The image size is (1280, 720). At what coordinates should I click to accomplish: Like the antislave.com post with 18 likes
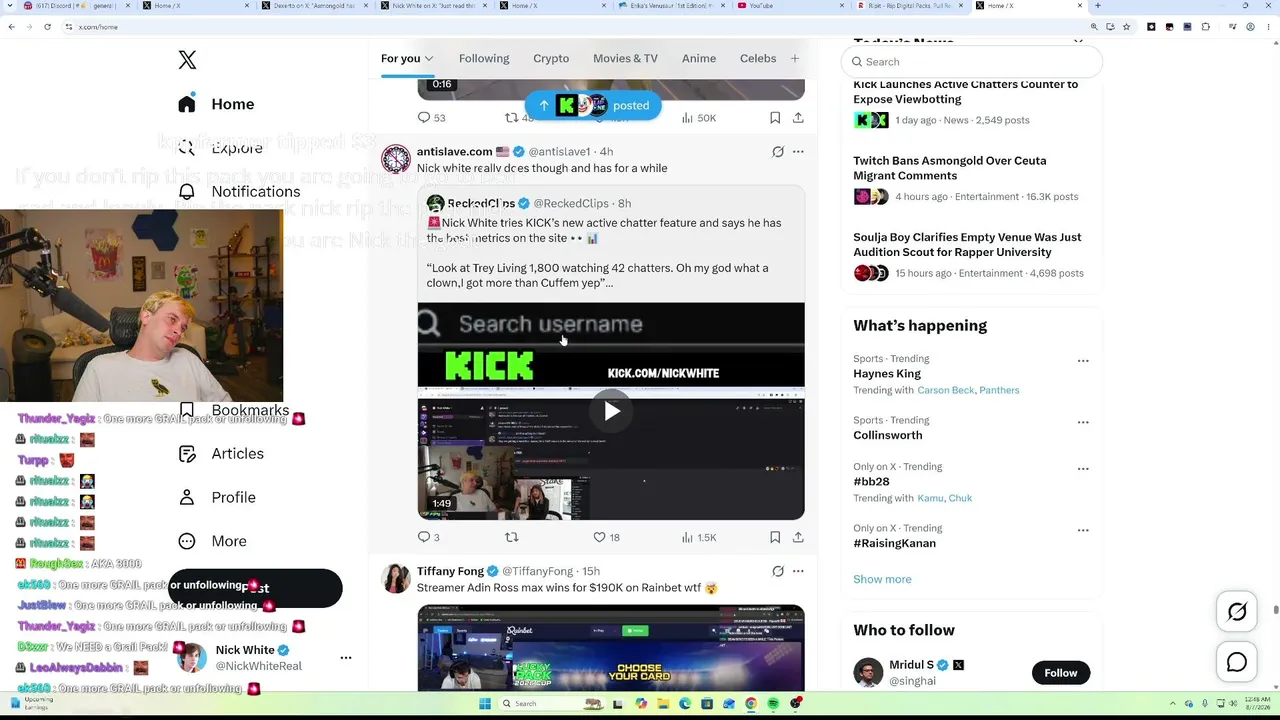point(606,537)
